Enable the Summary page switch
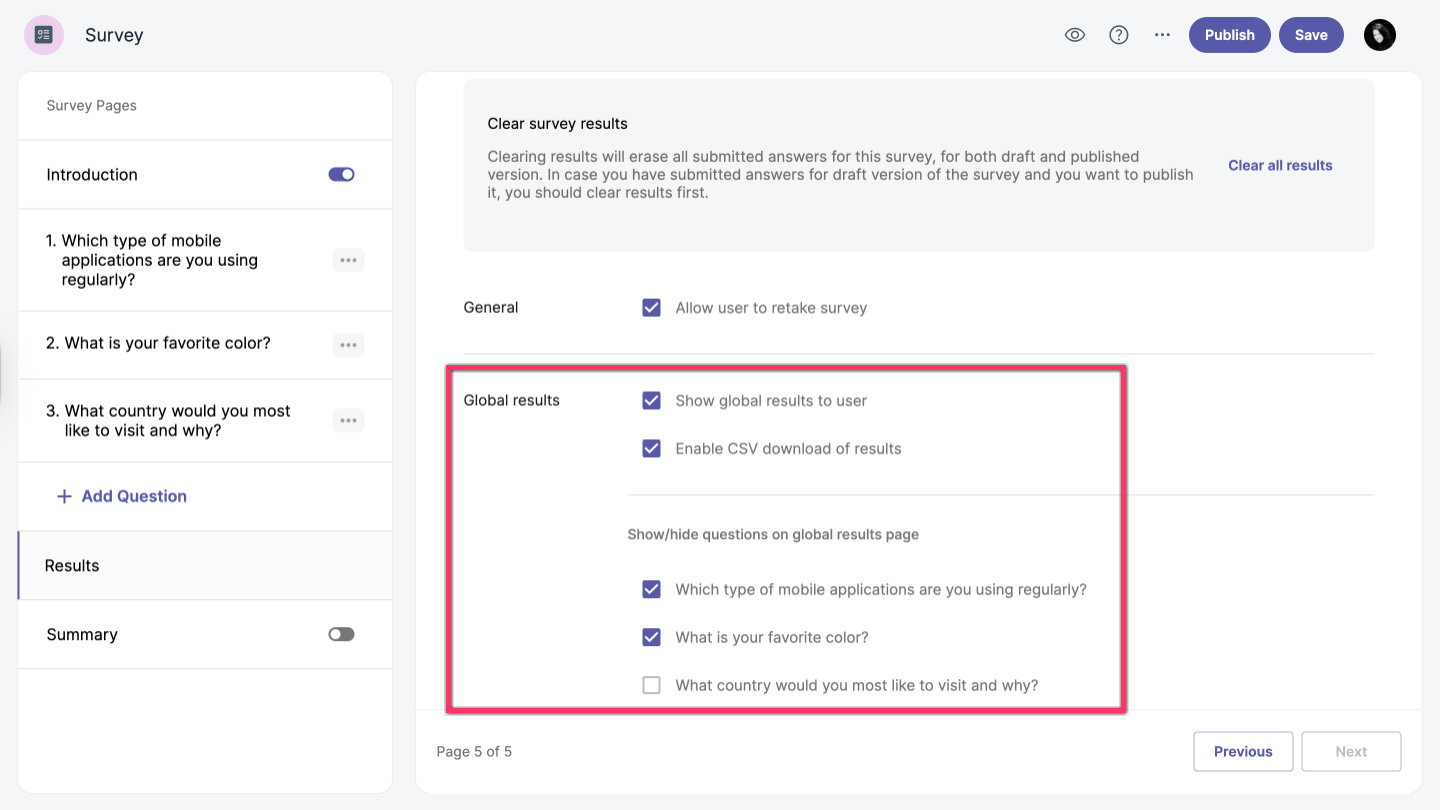 341,635
